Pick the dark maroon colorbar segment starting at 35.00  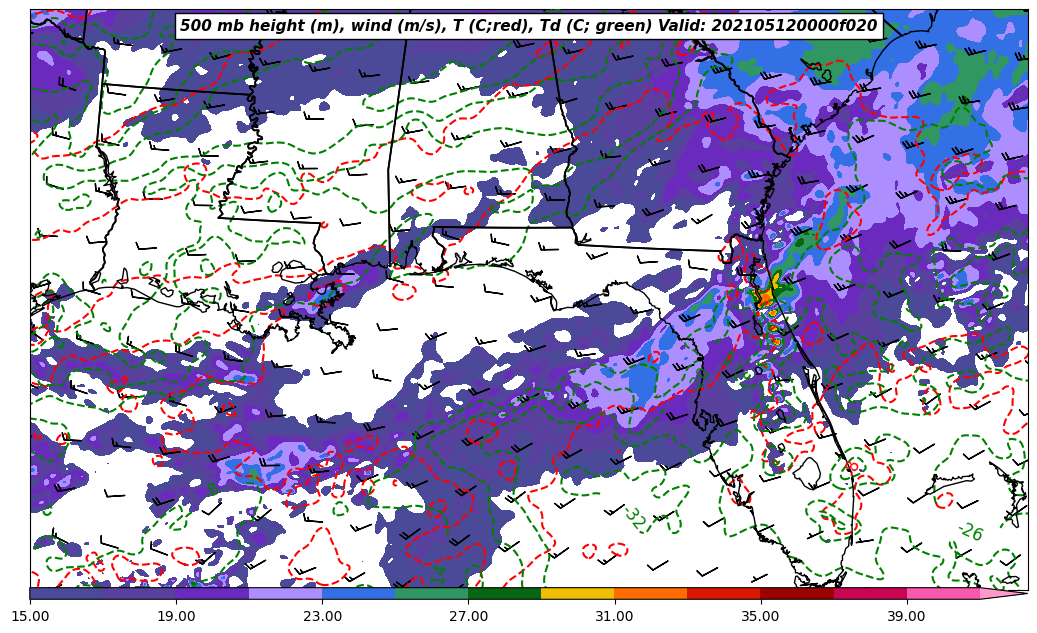[797, 593]
